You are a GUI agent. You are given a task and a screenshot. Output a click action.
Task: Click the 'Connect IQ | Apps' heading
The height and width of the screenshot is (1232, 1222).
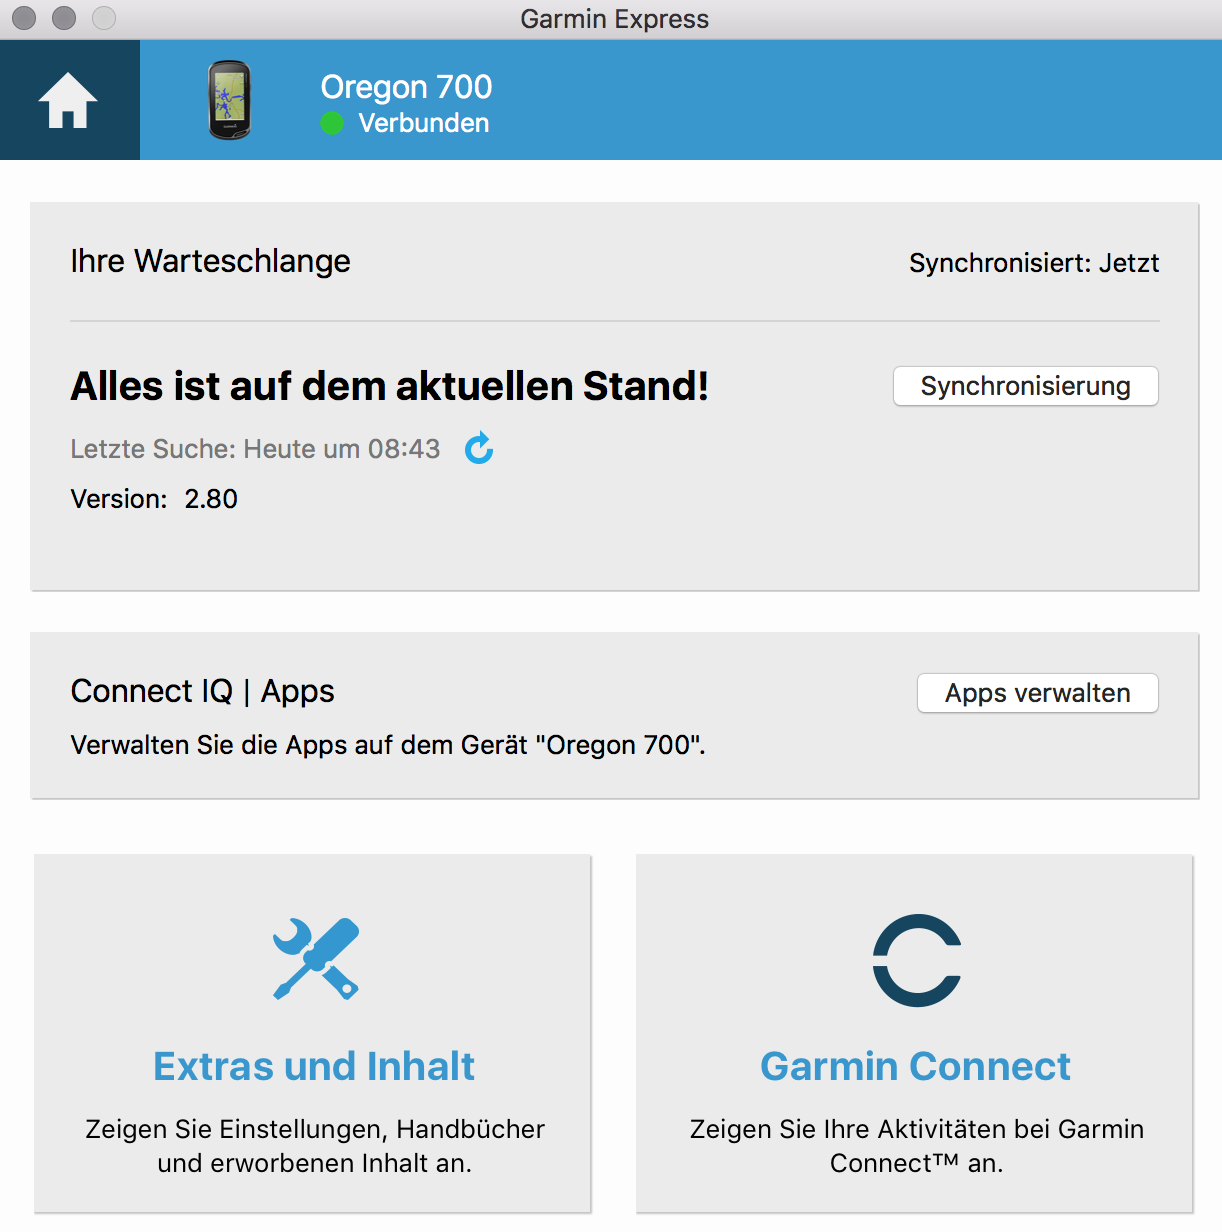[202, 691]
